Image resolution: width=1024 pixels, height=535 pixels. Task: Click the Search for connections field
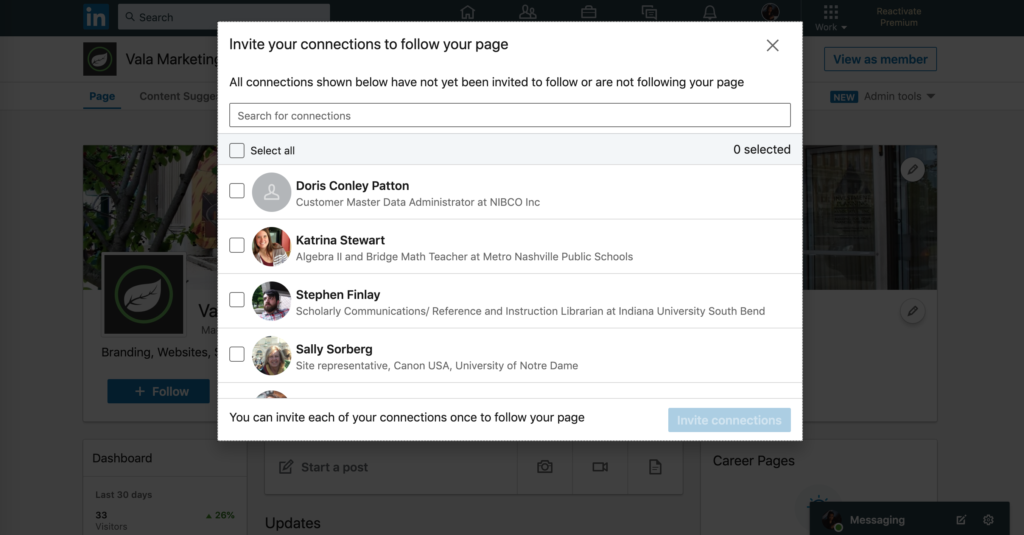509,115
